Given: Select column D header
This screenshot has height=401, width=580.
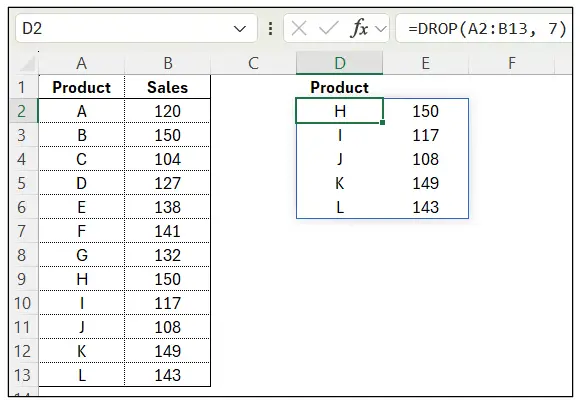Looking at the screenshot, I should tap(340, 63).
